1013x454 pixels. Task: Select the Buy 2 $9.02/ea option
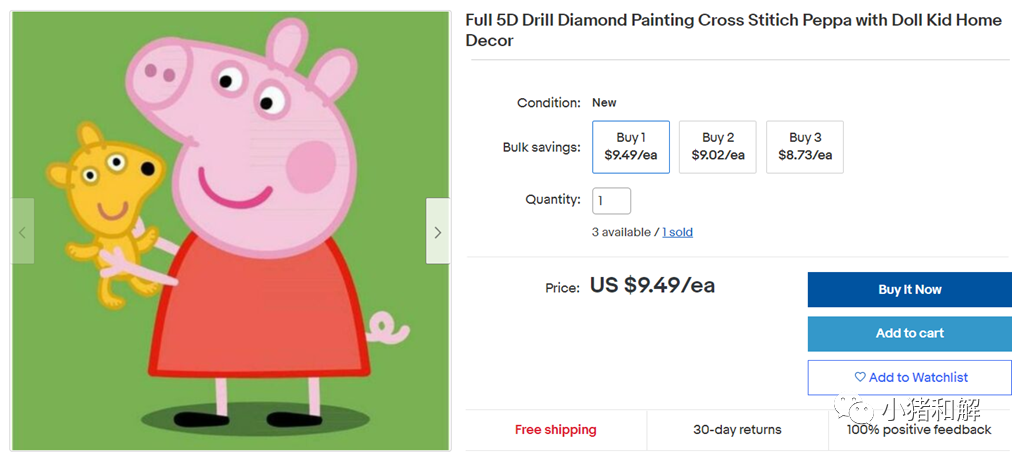tap(717, 147)
